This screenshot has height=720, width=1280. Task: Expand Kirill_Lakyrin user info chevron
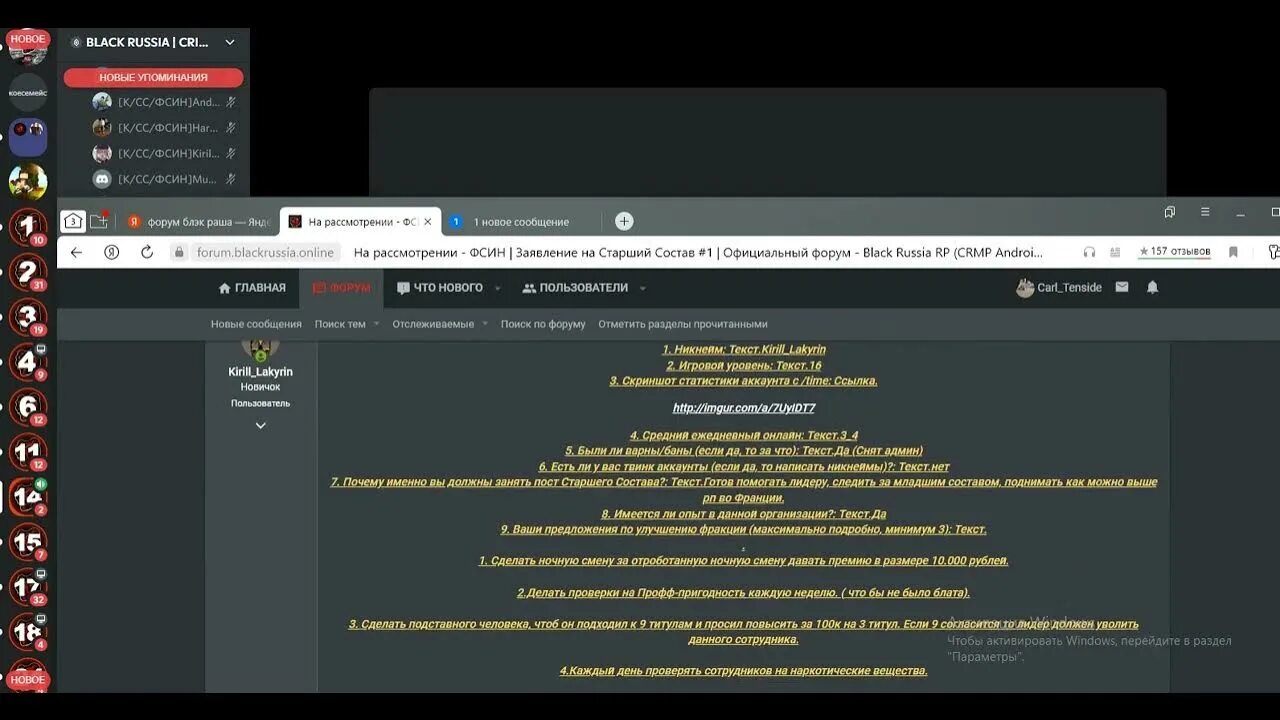point(260,425)
